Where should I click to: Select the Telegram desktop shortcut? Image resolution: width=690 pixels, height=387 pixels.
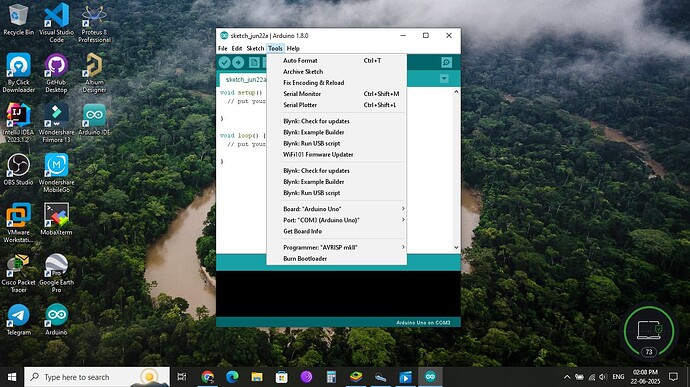pos(18,320)
